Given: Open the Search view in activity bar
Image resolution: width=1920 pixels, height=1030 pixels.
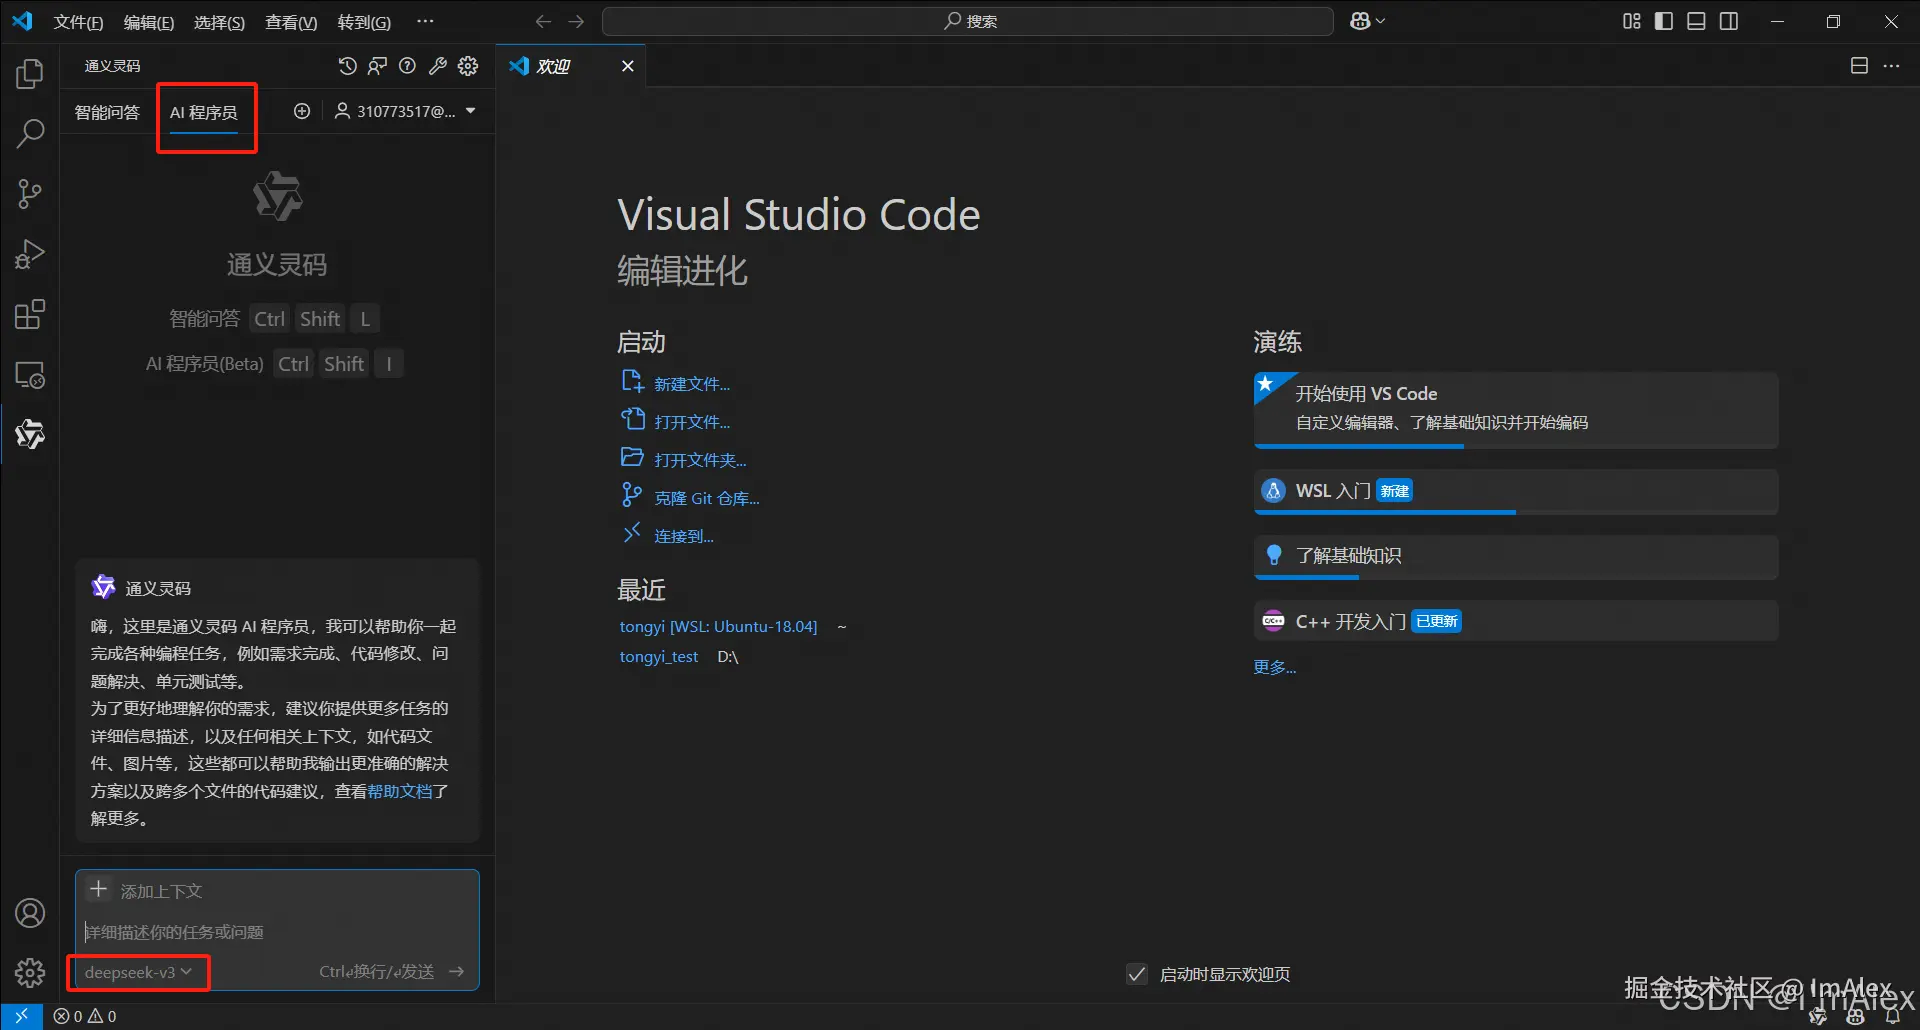Looking at the screenshot, I should (30, 134).
